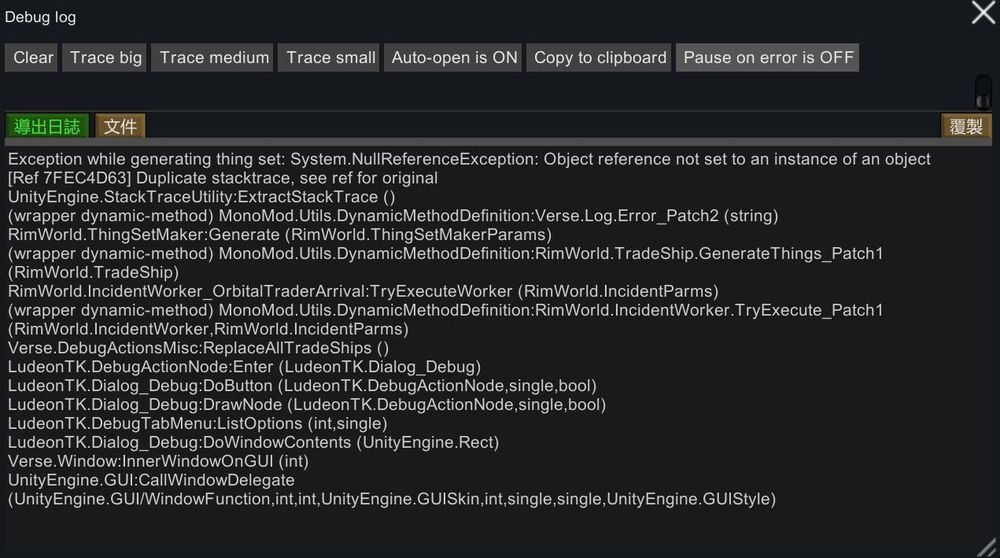Choose Trace small option

331,58
